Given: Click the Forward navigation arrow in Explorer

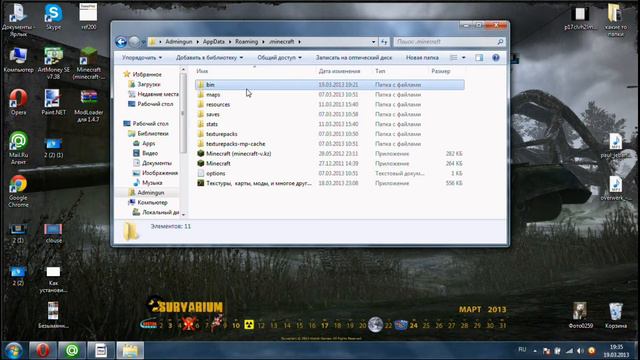Looking at the screenshot, I should coord(134,42).
